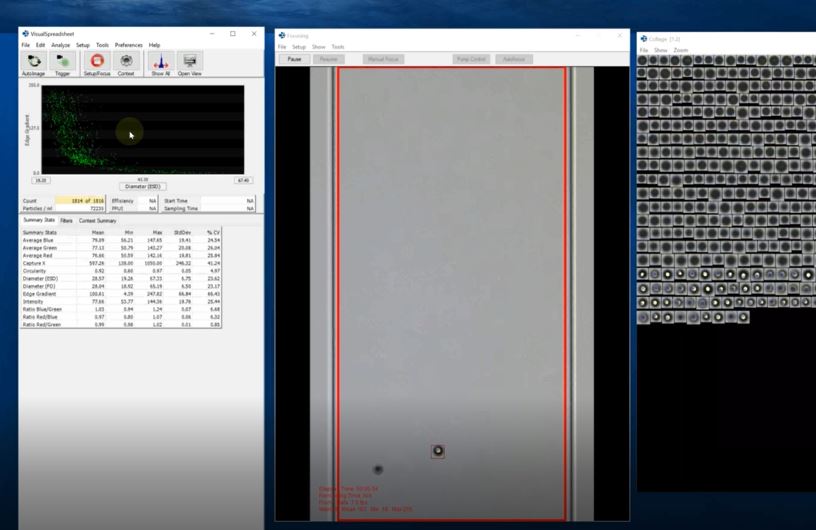
Task: Open the Tools menu in the Focusing window
Action: (338, 47)
